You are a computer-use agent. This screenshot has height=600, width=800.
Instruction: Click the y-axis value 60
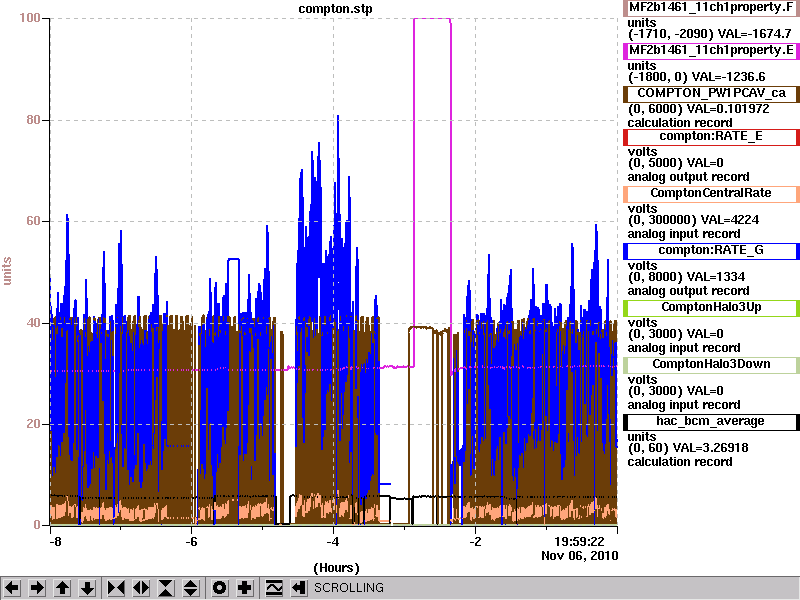click(x=33, y=221)
